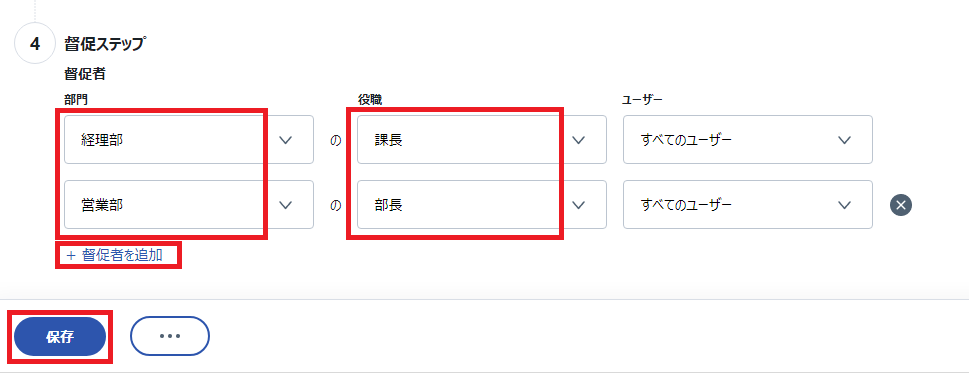This screenshot has width=969, height=373.
Task: Click the chevron arrow beside 部長
Action: click(x=578, y=205)
